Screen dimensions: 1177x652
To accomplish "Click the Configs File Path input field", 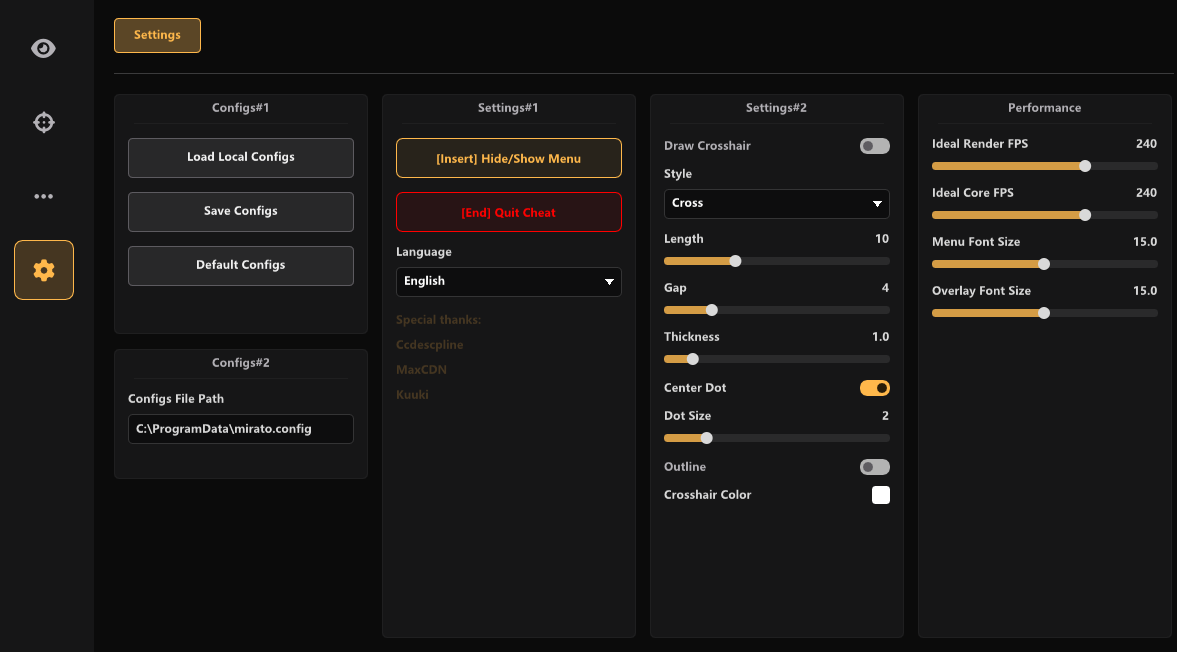I will pyautogui.click(x=241, y=429).
